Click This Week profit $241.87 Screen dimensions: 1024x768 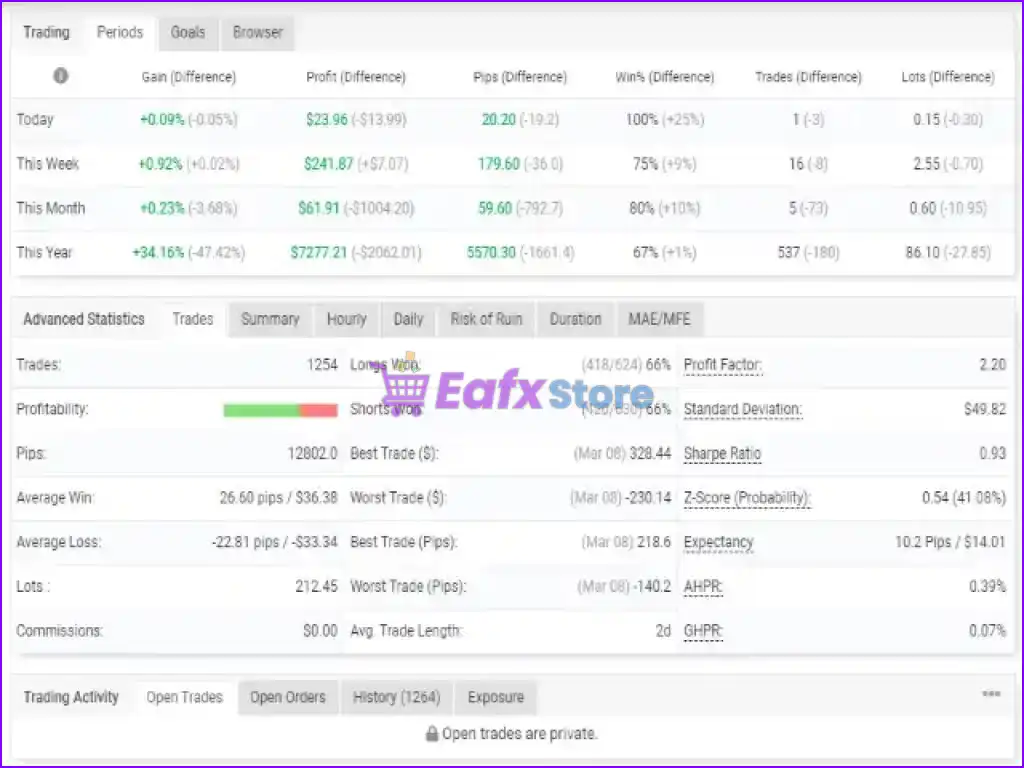pyautogui.click(x=328, y=164)
